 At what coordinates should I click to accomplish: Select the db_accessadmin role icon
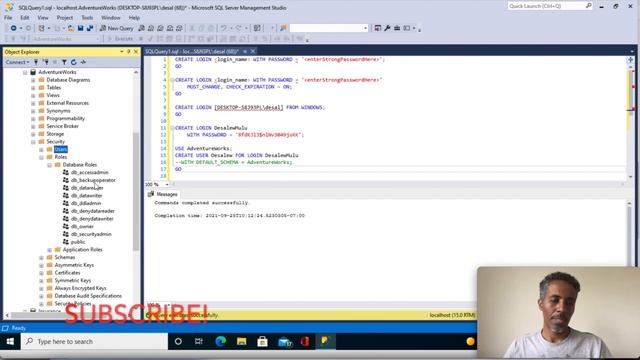click(x=66, y=172)
